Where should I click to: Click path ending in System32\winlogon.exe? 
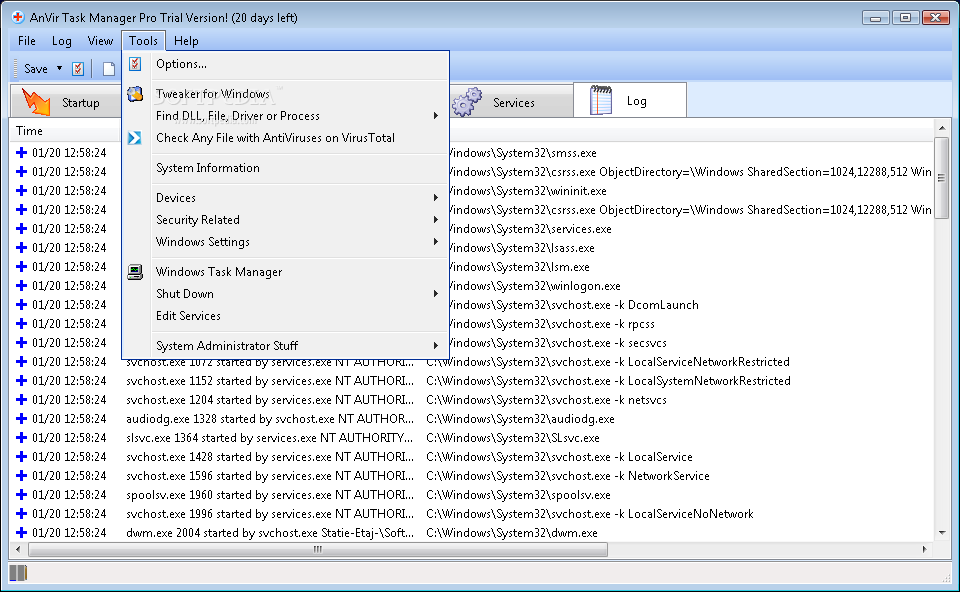point(534,286)
